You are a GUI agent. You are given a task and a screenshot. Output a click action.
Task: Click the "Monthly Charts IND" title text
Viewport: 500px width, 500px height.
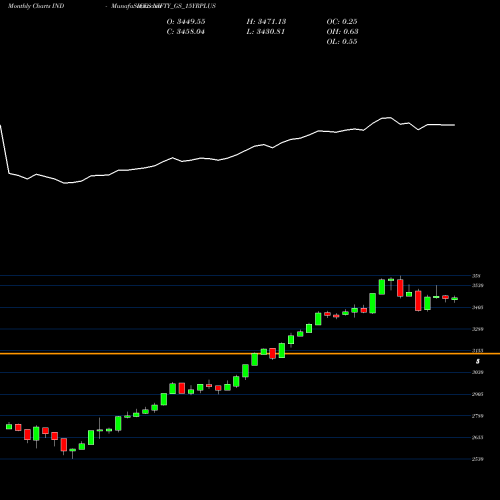coord(36,6)
